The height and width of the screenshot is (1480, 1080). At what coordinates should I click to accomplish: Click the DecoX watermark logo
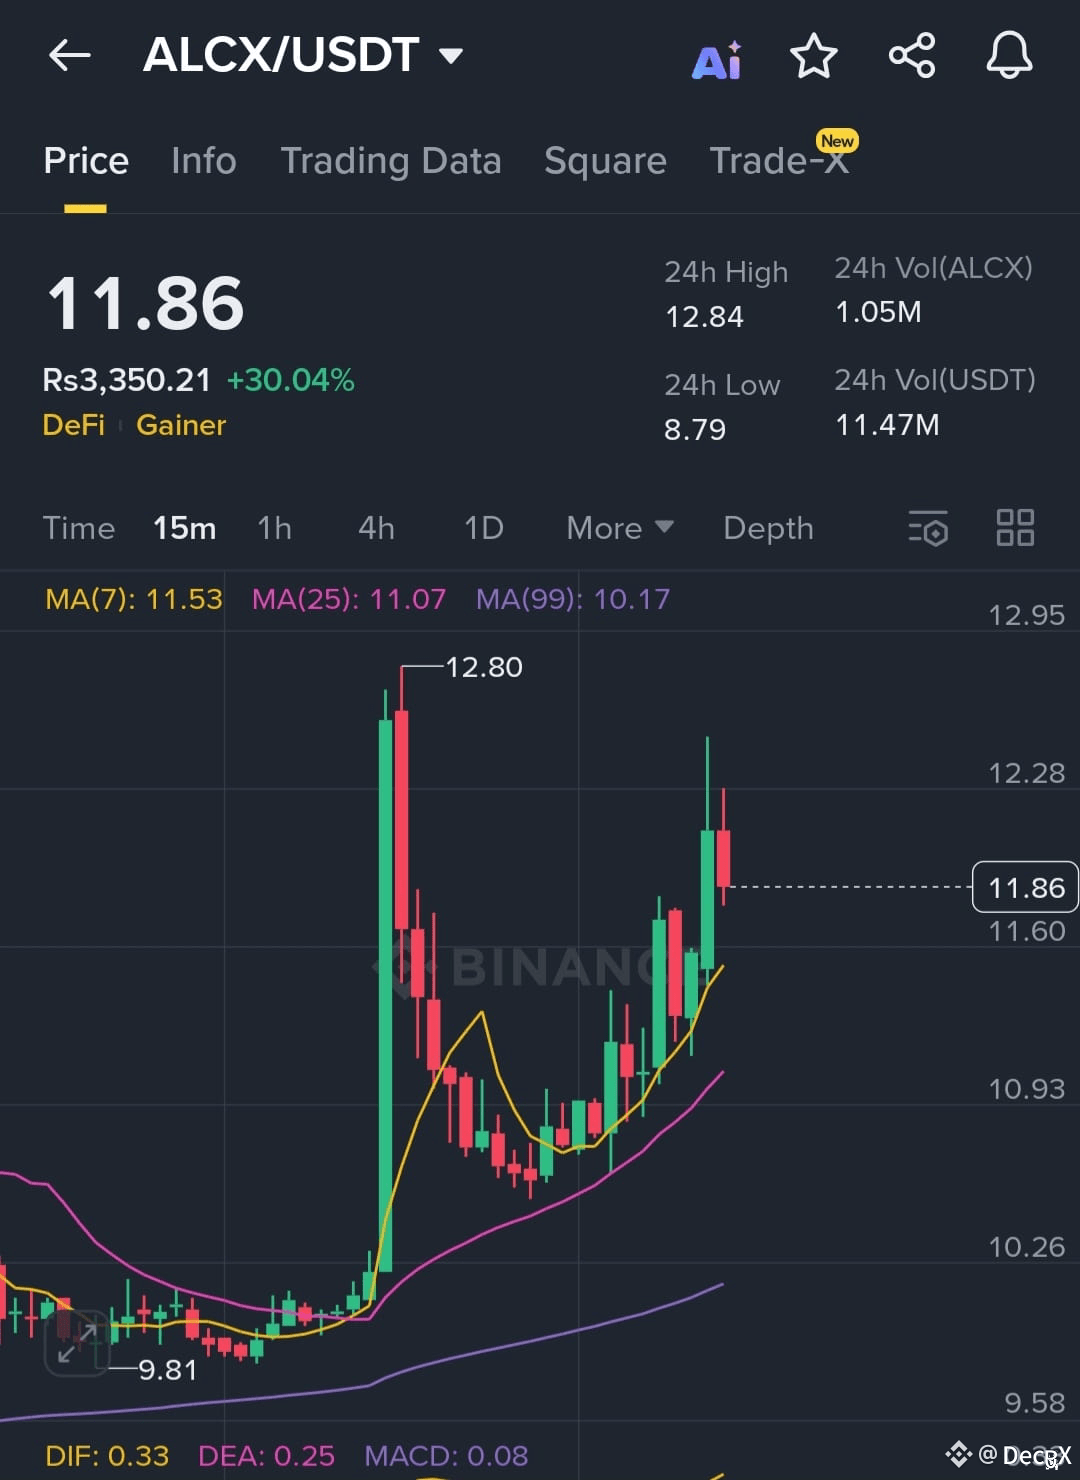pos(958,1456)
